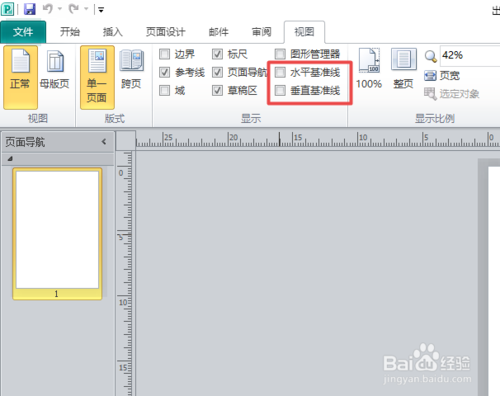This screenshot has height=396, width=500.
Task: Click the horizontal ruler at mark 15
Action: pos(298,138)
